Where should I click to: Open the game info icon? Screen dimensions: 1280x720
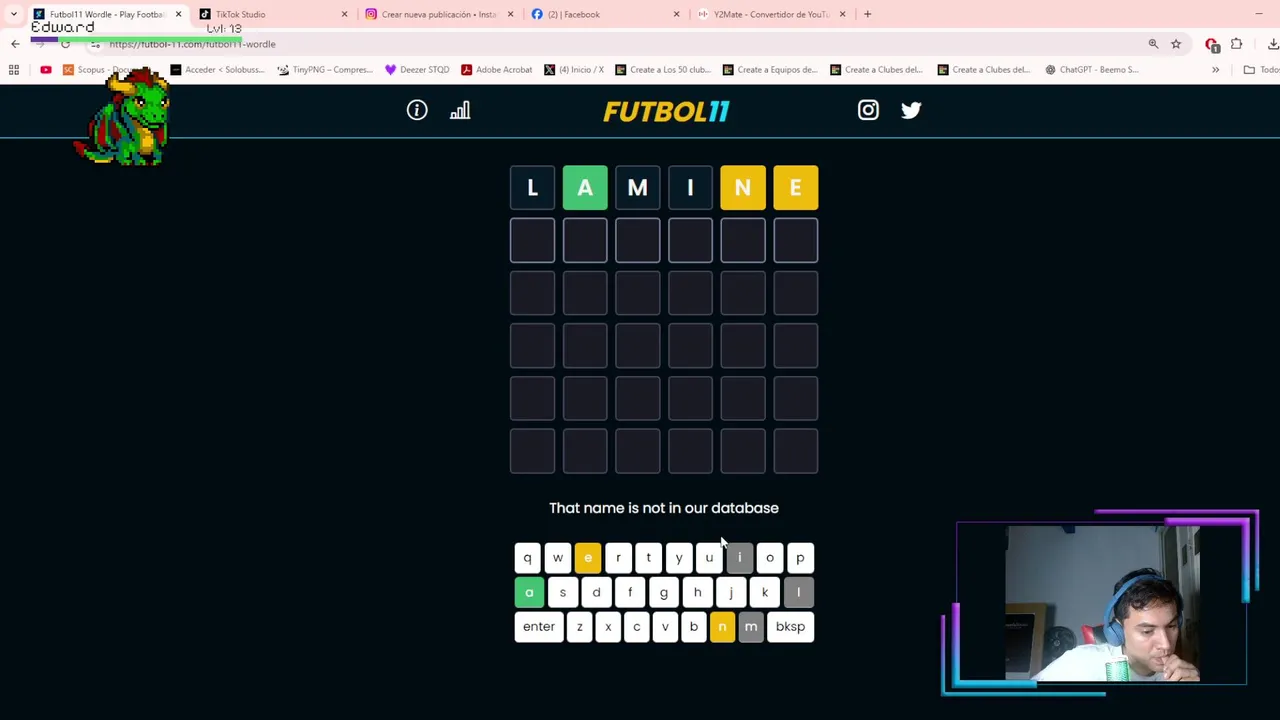pos(417,110)
